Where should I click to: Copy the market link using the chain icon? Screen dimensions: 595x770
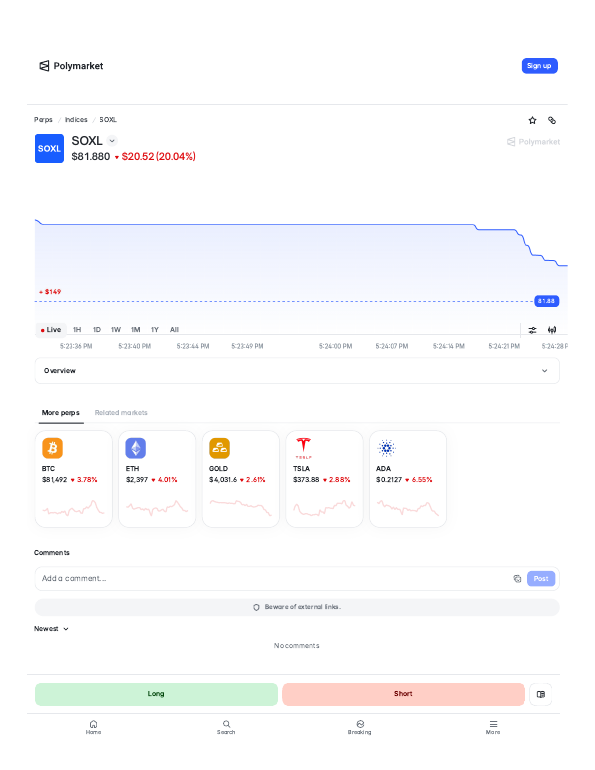552,120
